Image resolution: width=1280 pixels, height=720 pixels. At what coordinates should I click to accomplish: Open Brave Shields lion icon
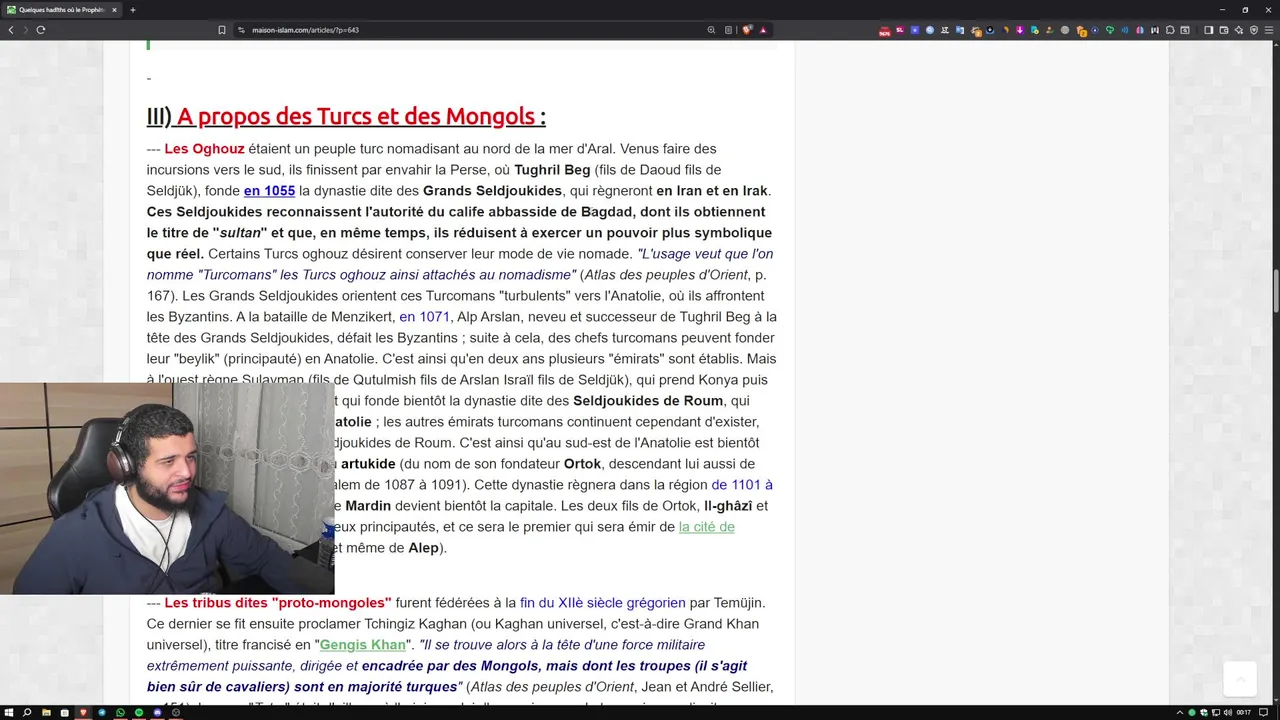(x=746, y=30)
